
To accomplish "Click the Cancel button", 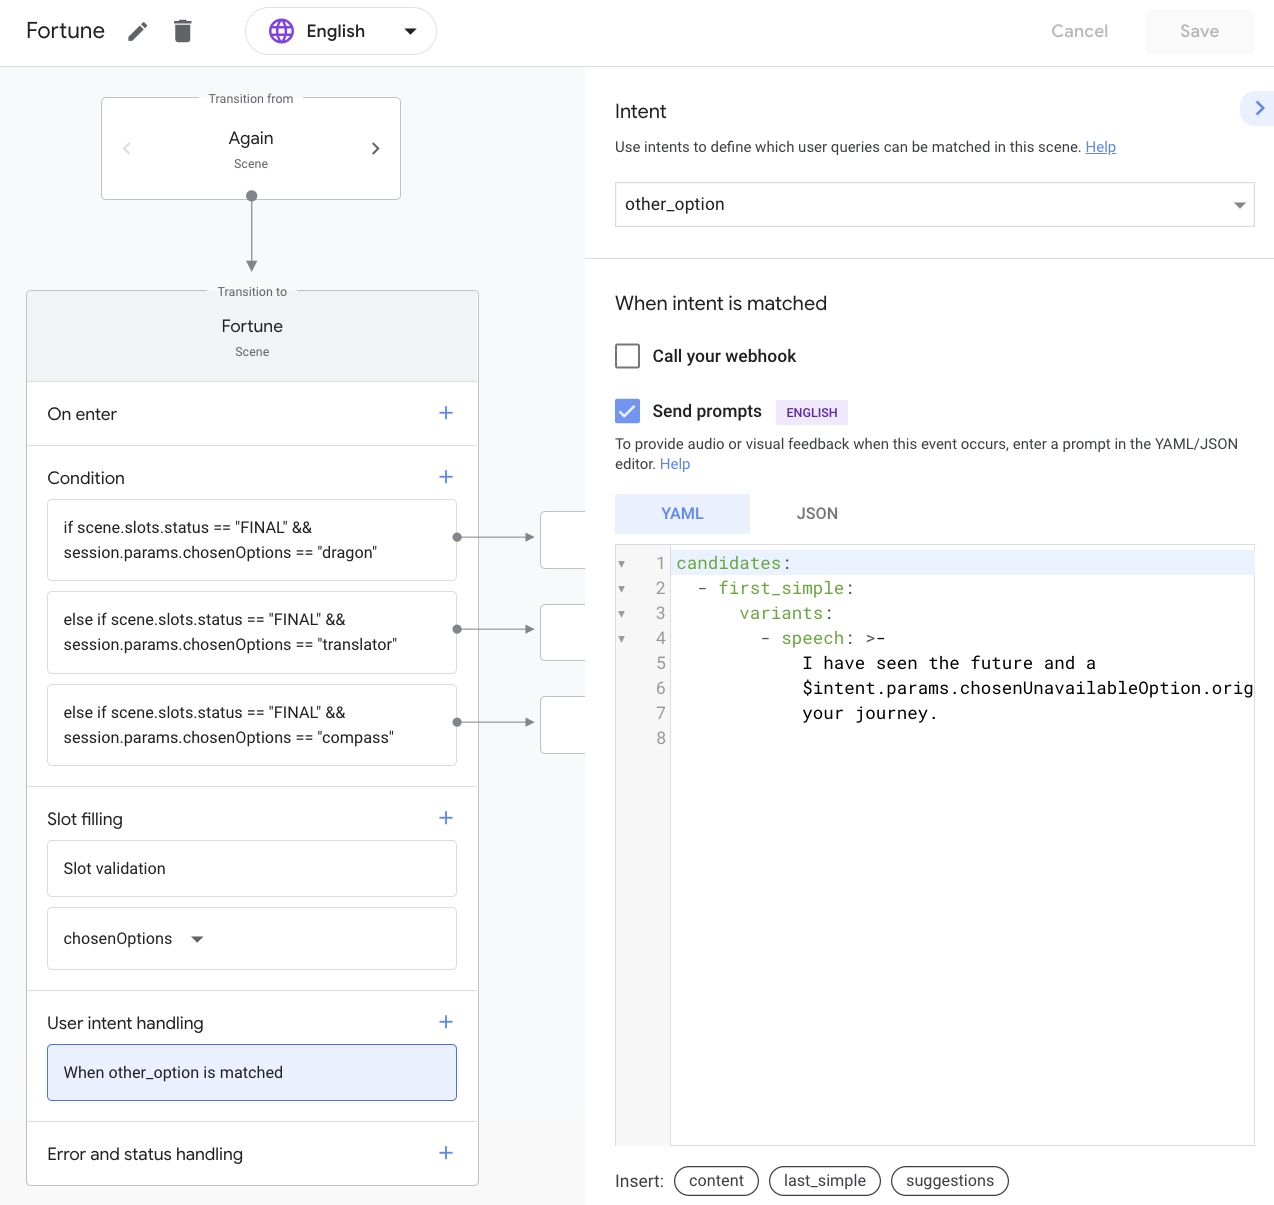I will click(x=1079, y=32).
